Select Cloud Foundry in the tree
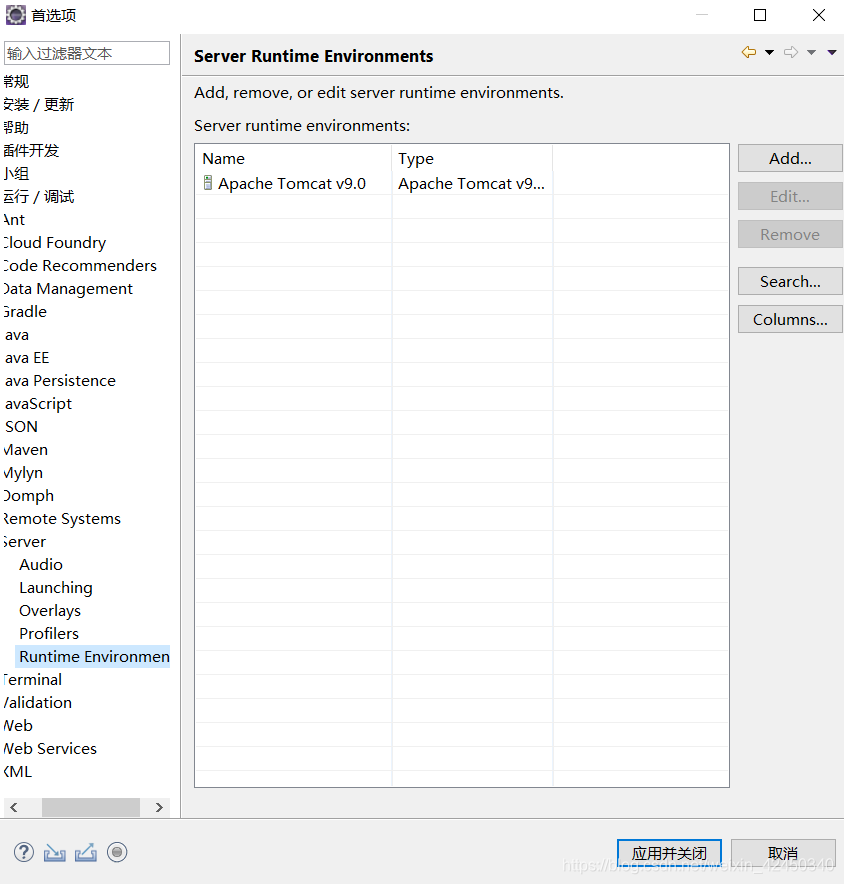844x884 pixels. click(x=55, y=242)
